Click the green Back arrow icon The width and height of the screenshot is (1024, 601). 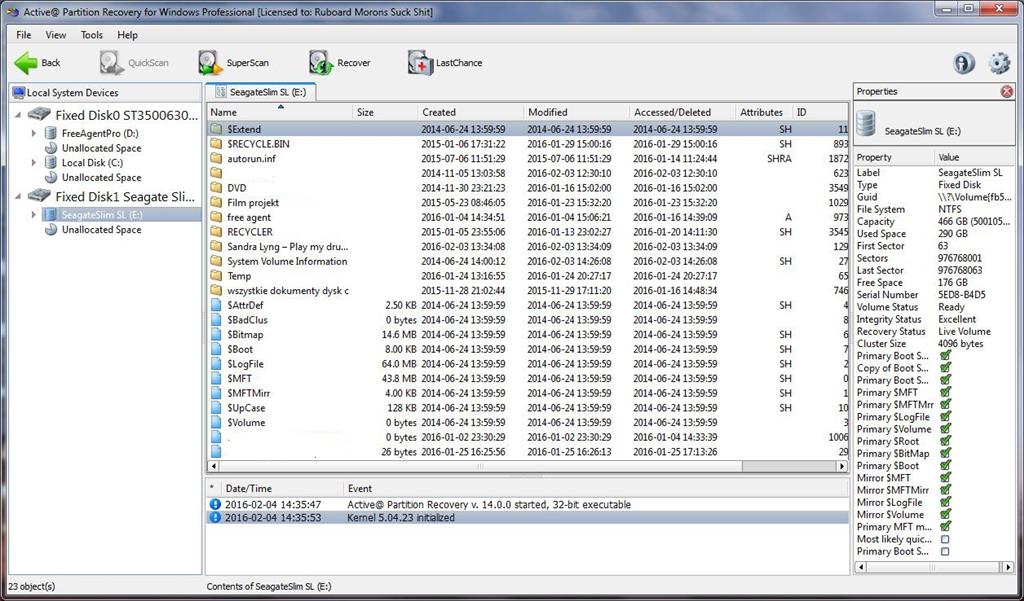(x=26, y=63)
